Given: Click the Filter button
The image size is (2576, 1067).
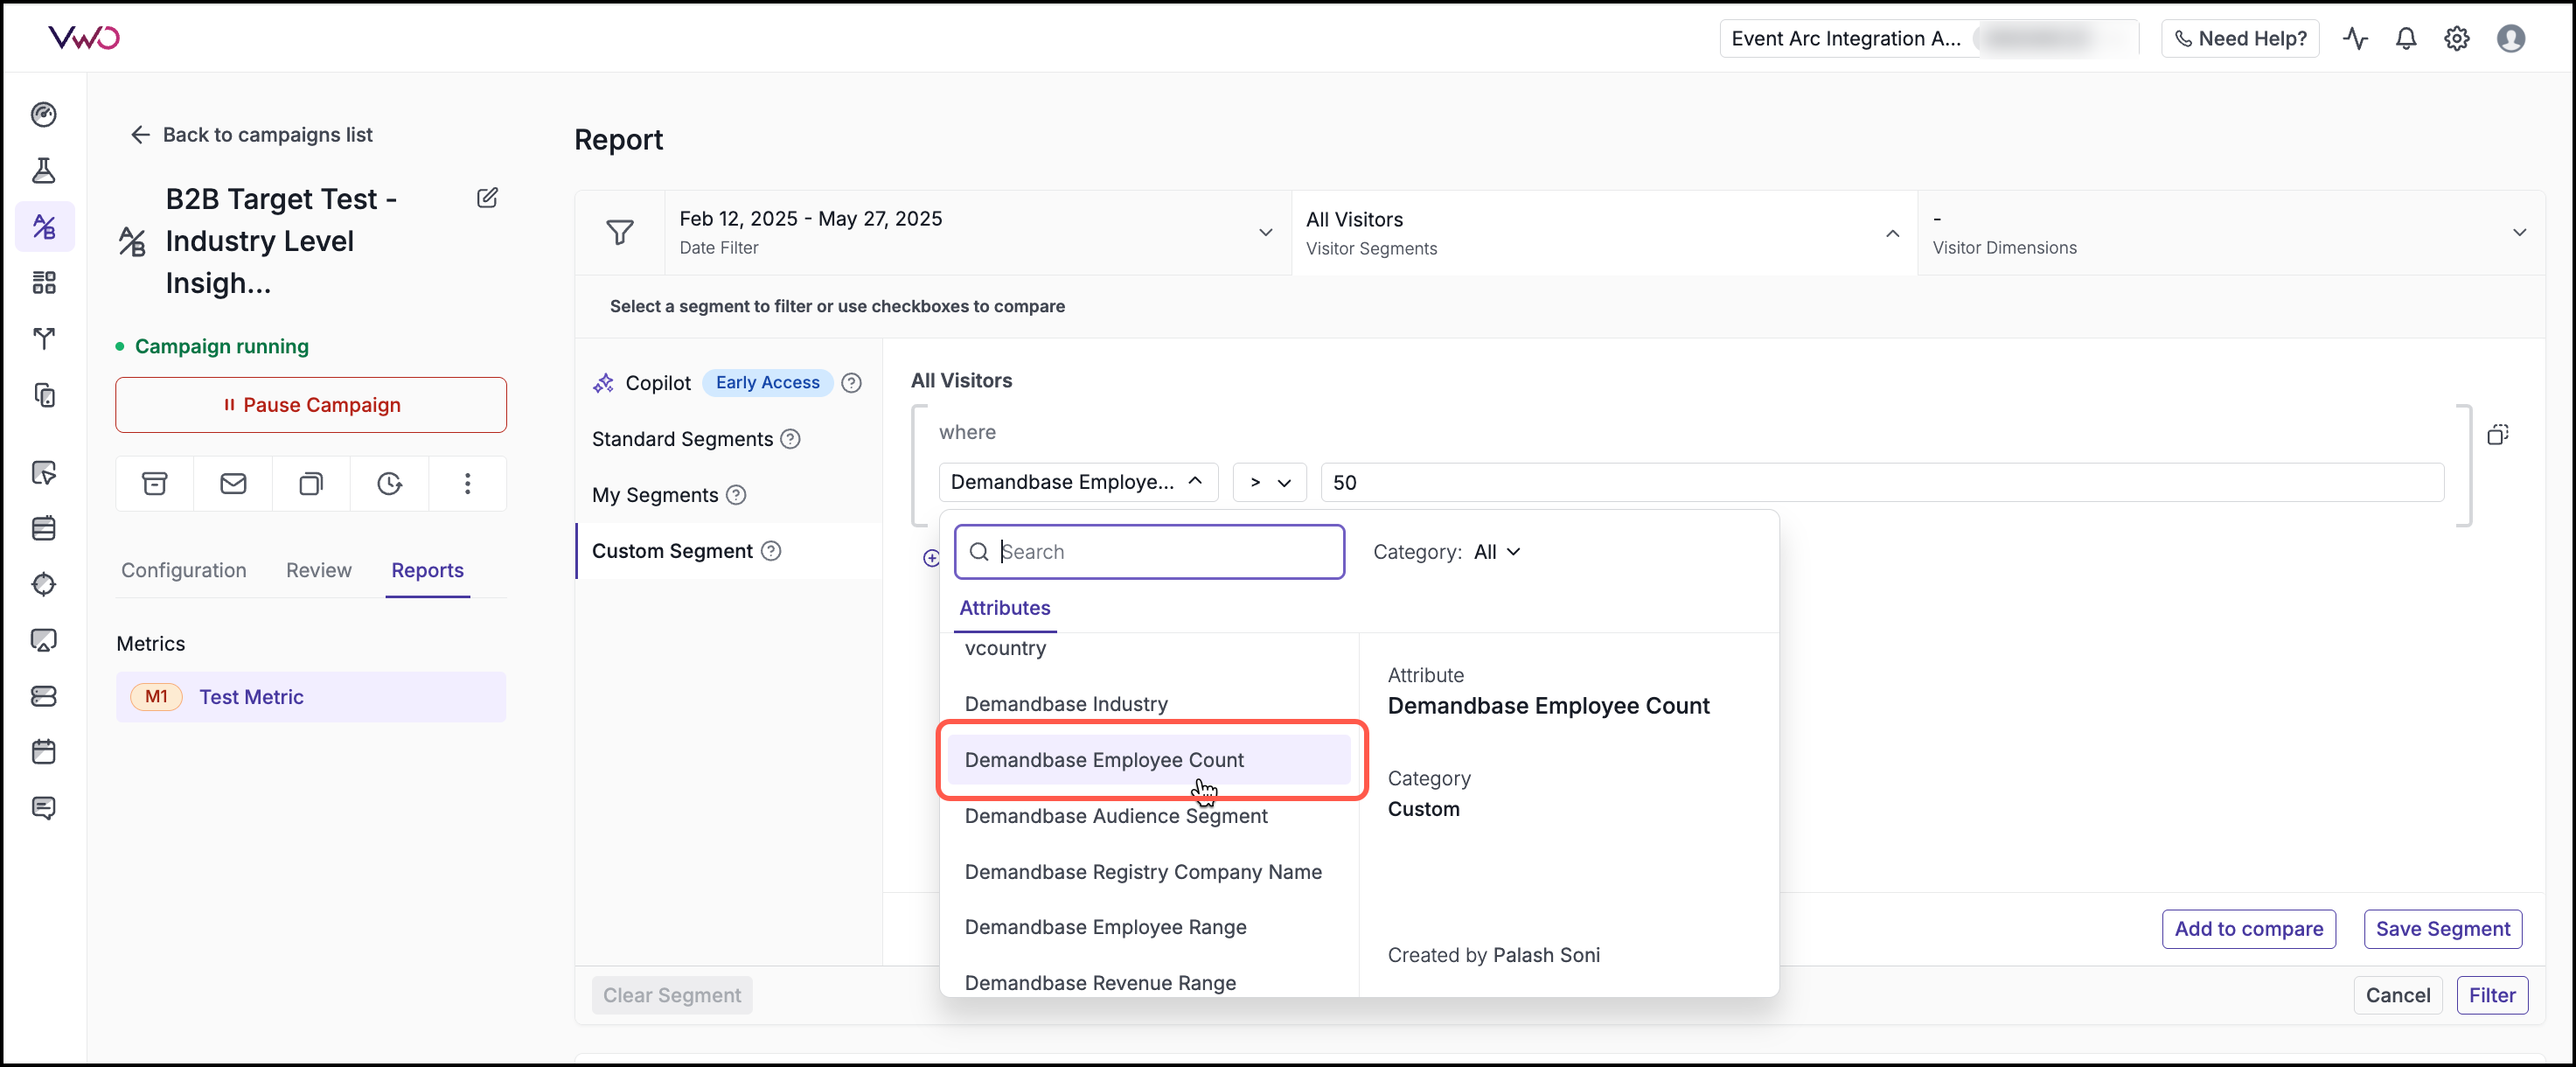Looking at the screenshot, I should pyautogui.click(x=2491, y=996).
